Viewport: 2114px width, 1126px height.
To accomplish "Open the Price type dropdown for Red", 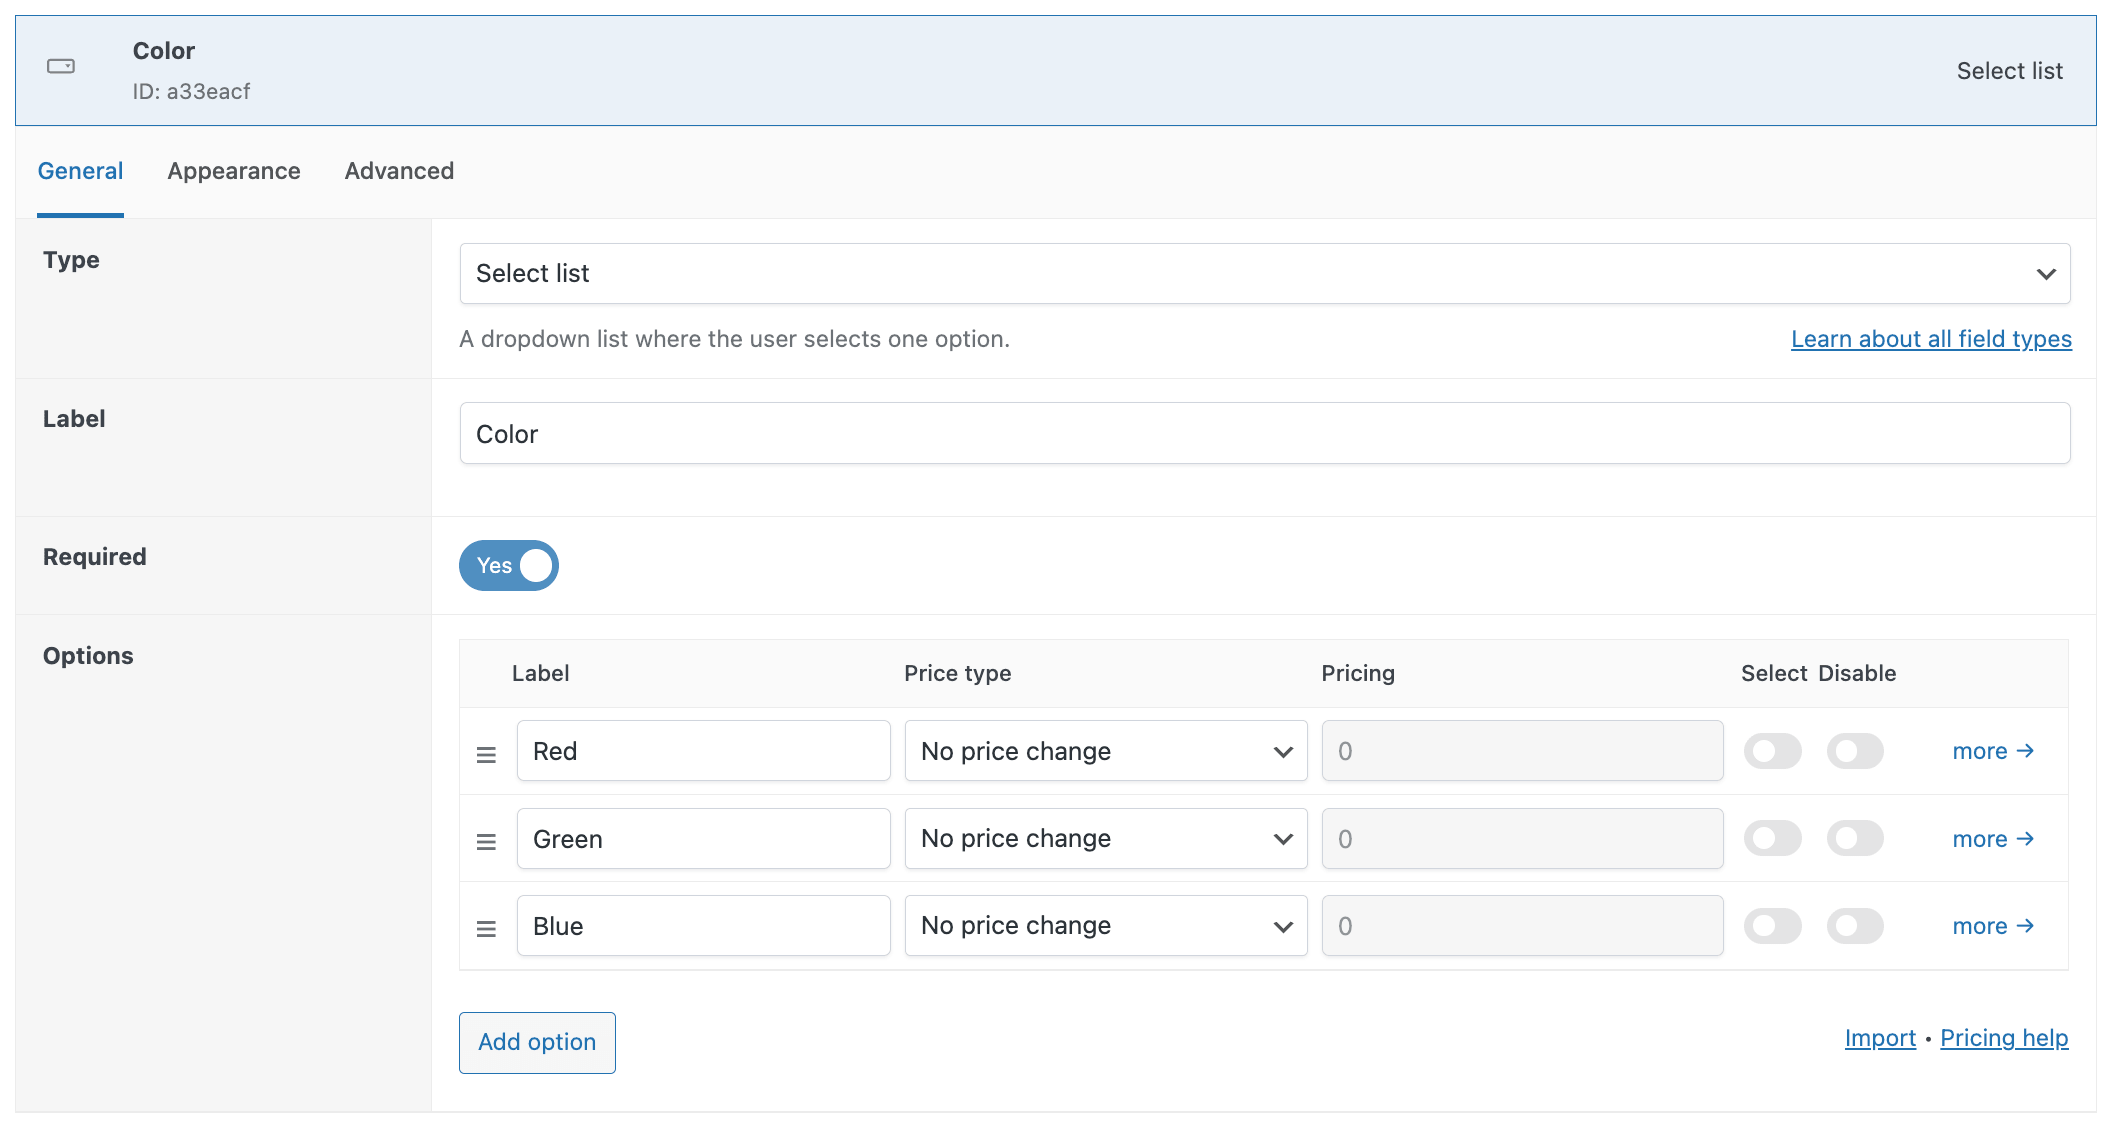I will coord(1104,750).
